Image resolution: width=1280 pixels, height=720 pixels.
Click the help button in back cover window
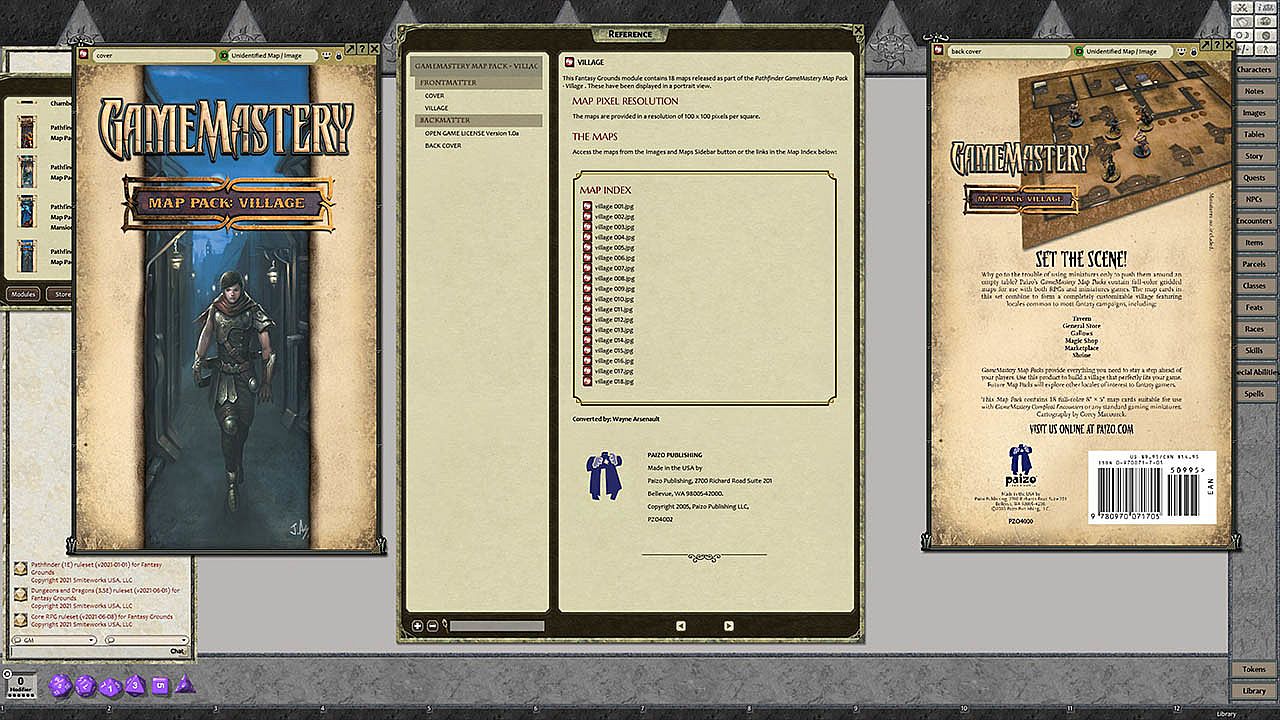click(x=1215, y=43)
